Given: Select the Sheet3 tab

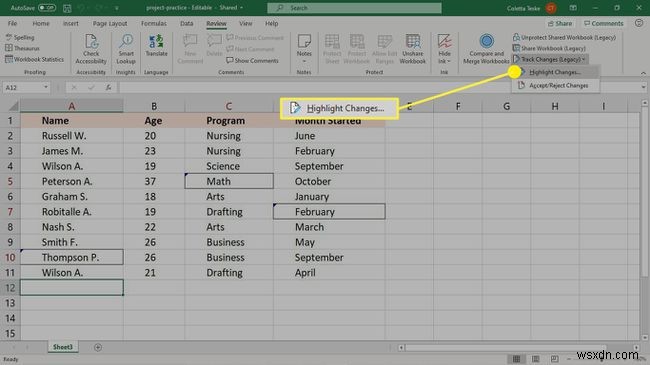Looking at the screenshot, I should pos(63,347).
